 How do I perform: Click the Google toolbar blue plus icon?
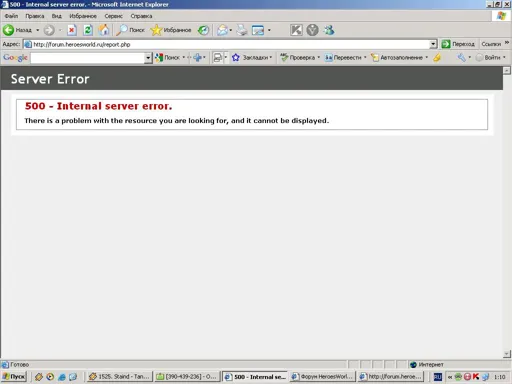click(x=197, y=58)
